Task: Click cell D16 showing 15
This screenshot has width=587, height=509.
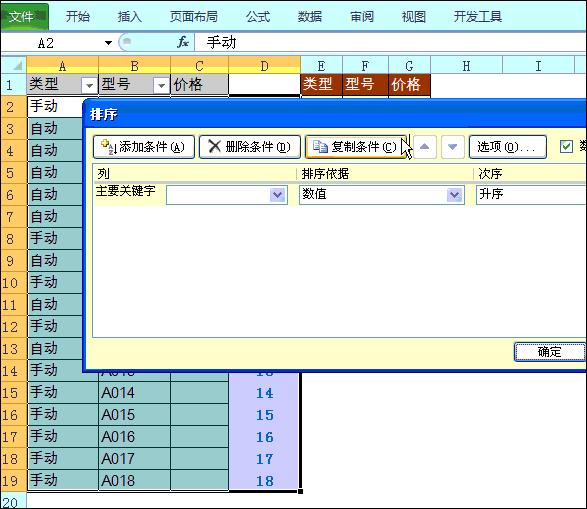Action: (264, 415)
